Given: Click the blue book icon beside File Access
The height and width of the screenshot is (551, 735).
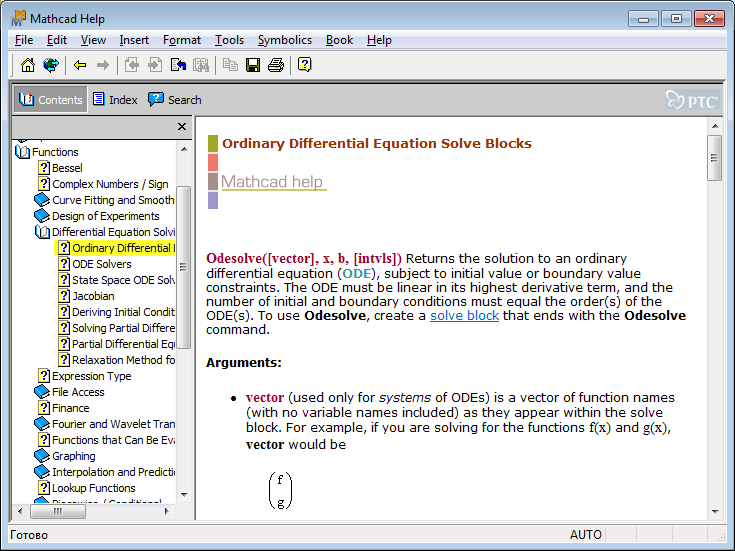Looking at the screenshot, I should click(x=42, y=392).
